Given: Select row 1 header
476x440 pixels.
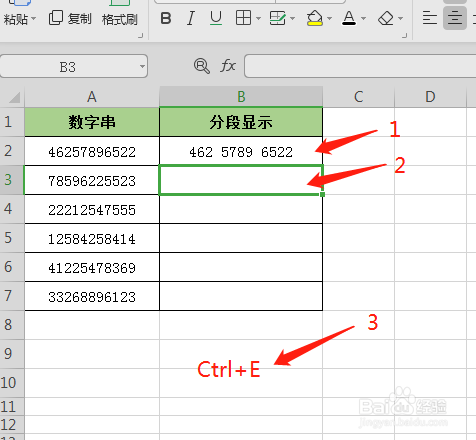Looking at the screenshot, I should coord(12,122).
